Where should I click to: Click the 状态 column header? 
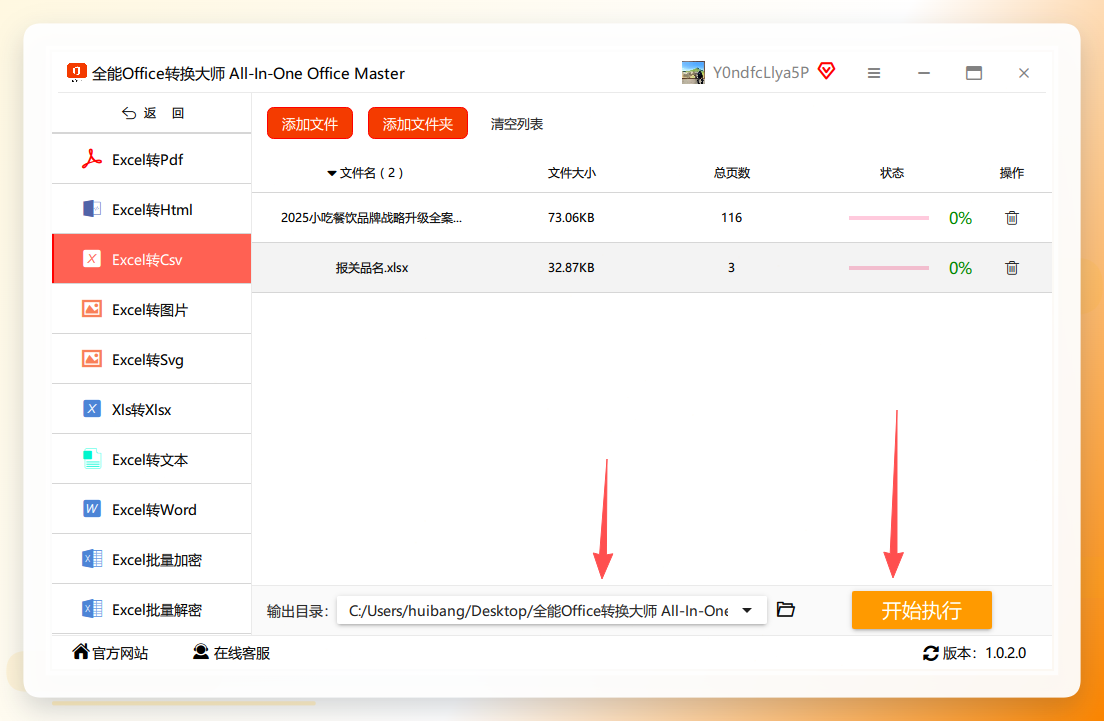(x=892, y=173)
